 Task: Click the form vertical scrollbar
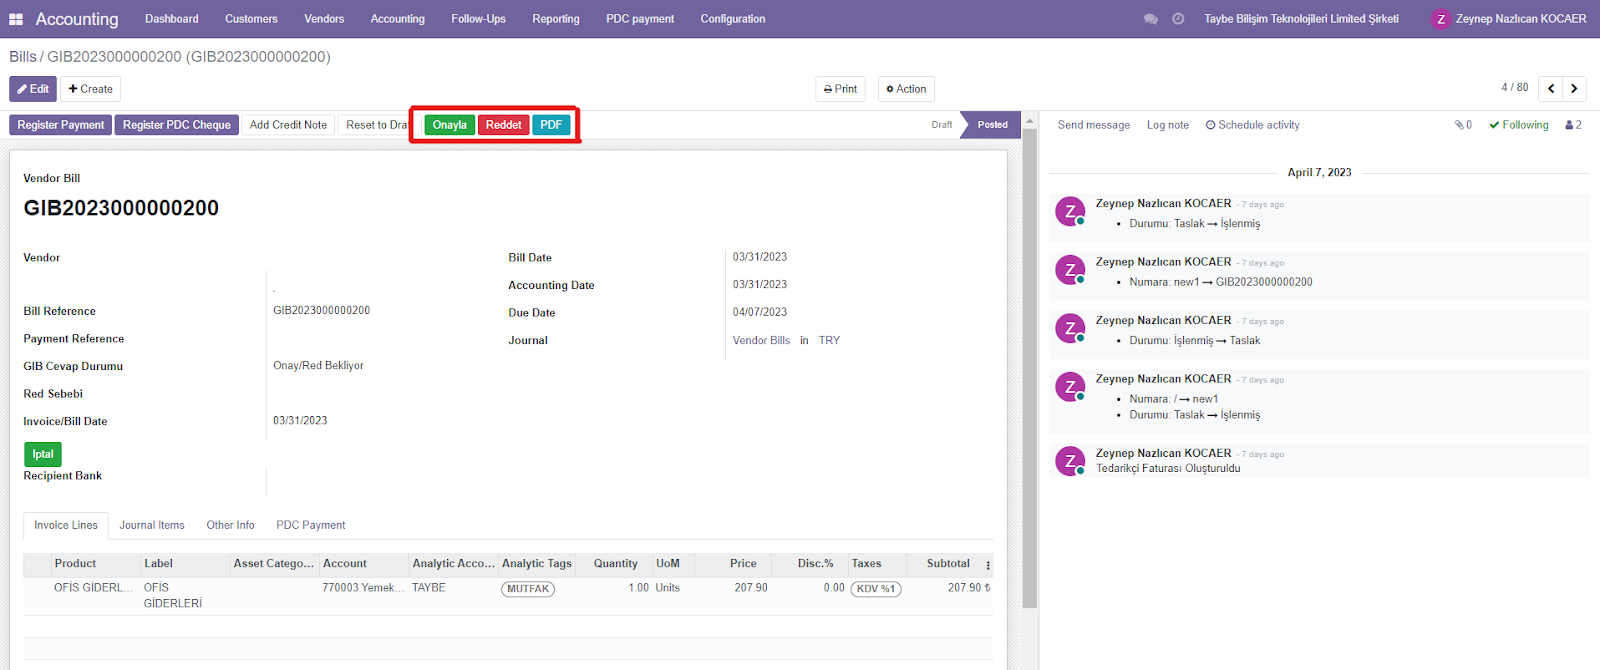[1030, 370]
